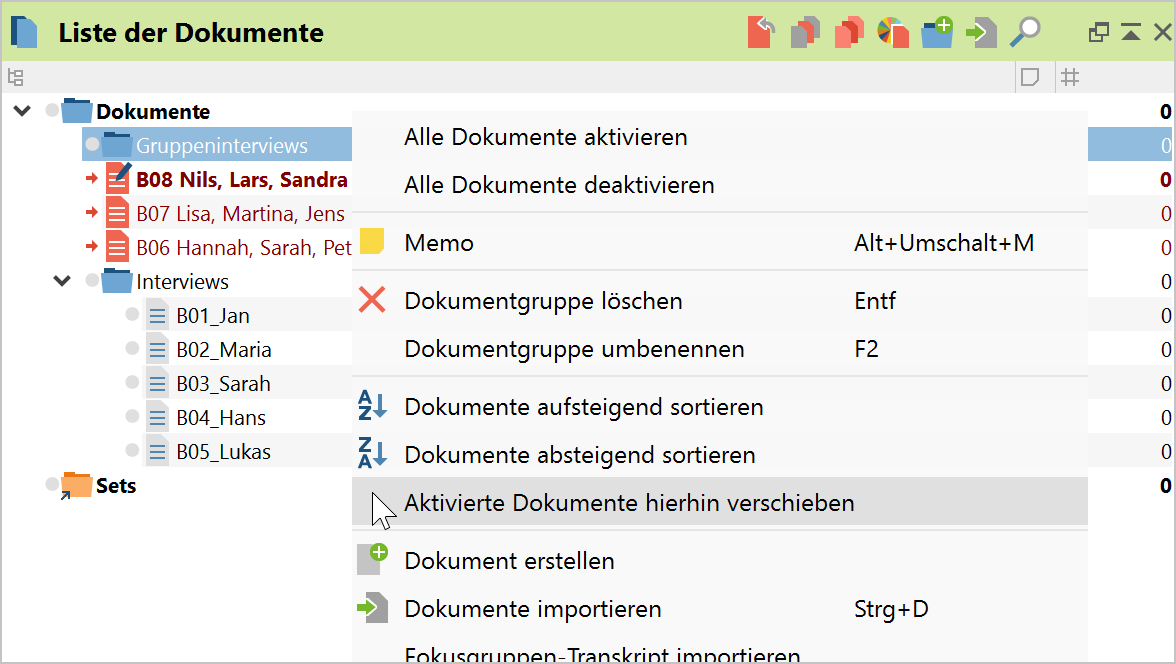Viewport: 1176px width, 664px height.
Task: Toggle activation circle of Gruppeninterviews
Action: tap(92, 144)
